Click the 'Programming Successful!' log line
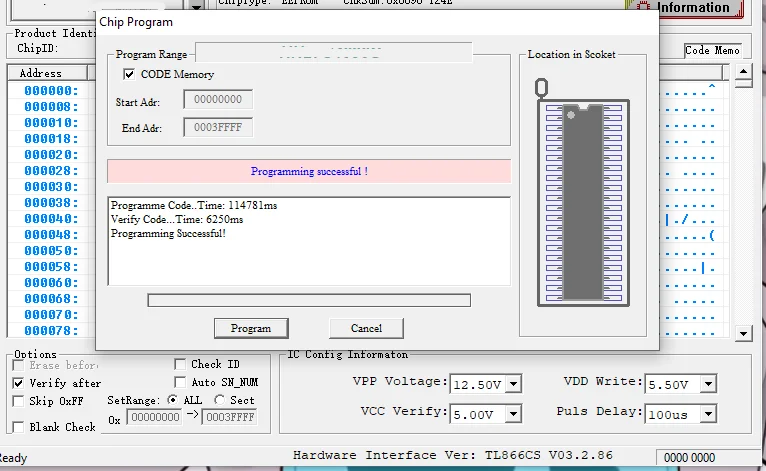The image size is (766, 471). click(168, 234)
